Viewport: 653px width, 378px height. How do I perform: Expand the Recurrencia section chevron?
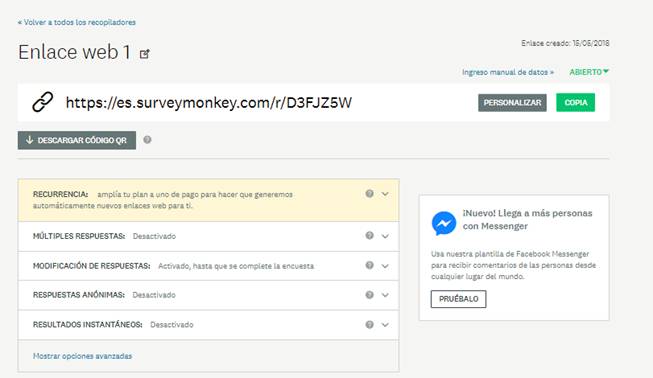pyautogui.click(x=385, y=194)
